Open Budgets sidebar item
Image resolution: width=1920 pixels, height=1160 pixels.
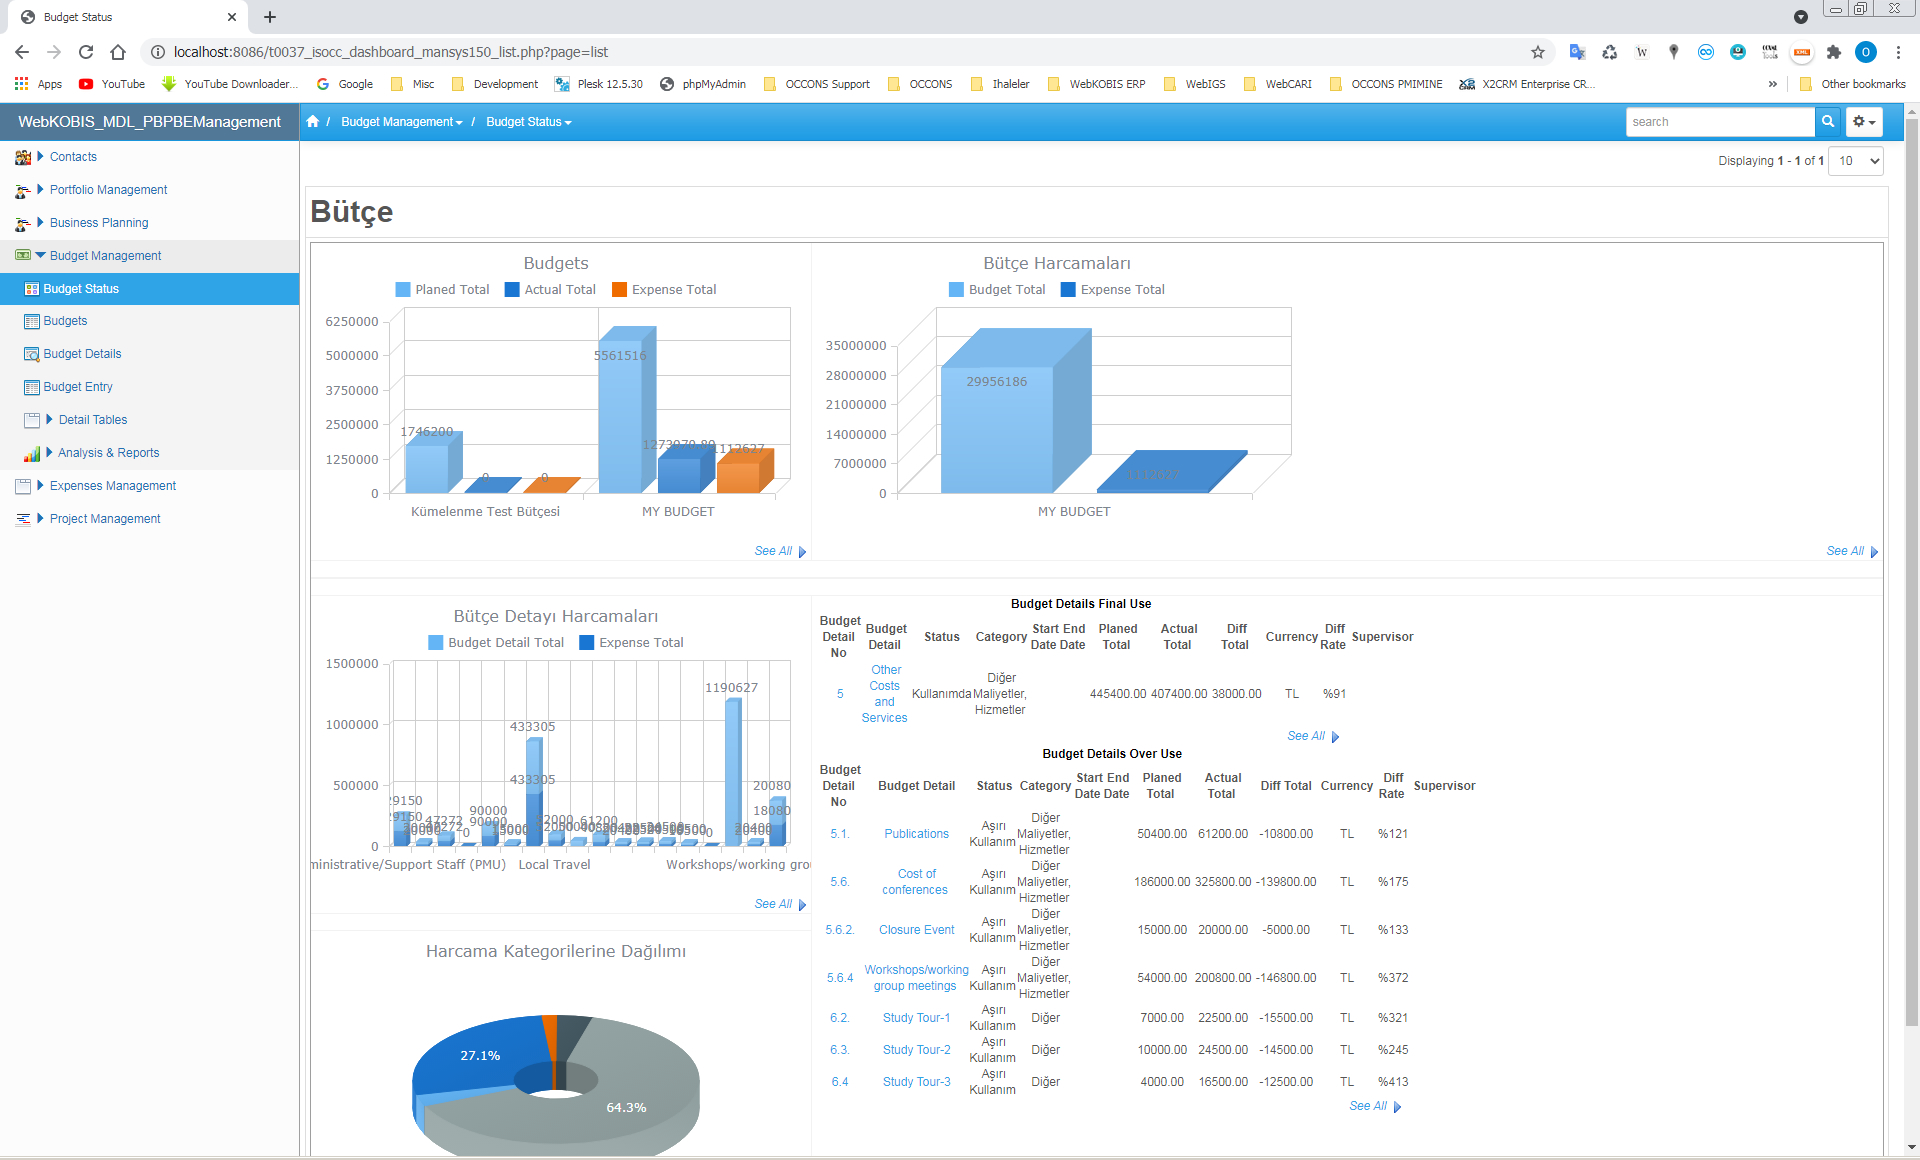[65, 321]
